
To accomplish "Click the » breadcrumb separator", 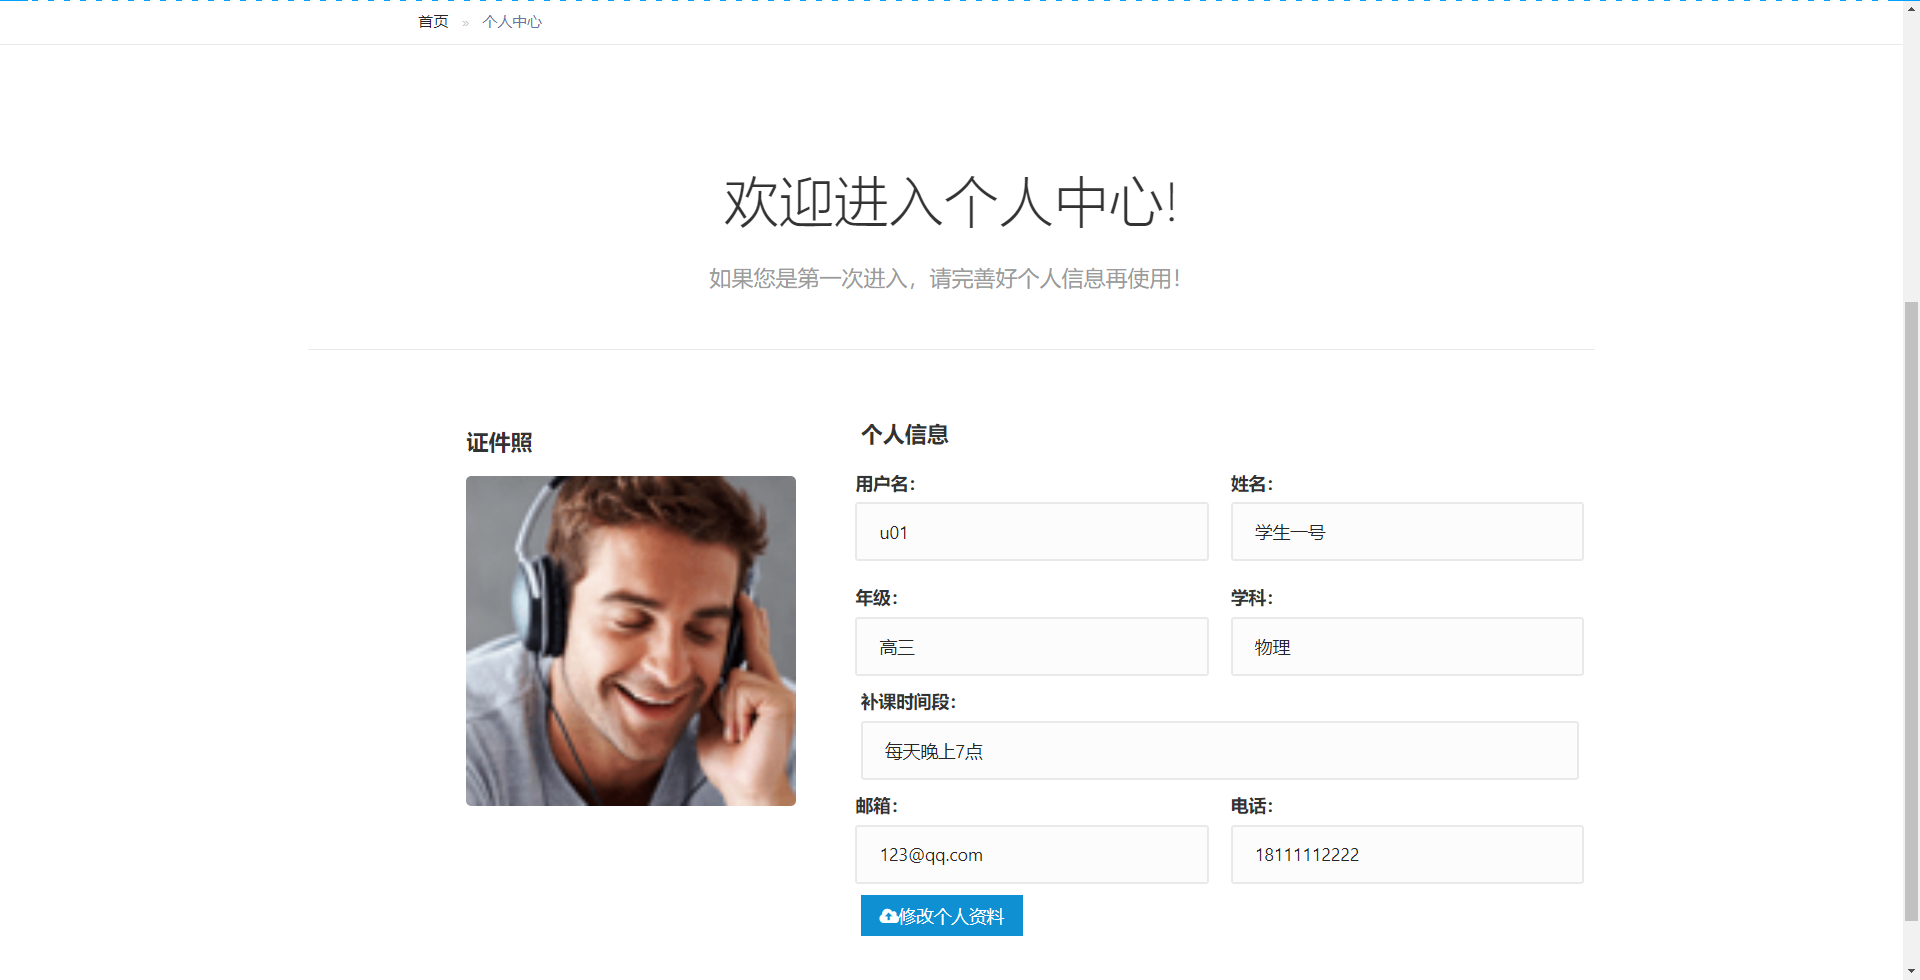I will (464, 21).
